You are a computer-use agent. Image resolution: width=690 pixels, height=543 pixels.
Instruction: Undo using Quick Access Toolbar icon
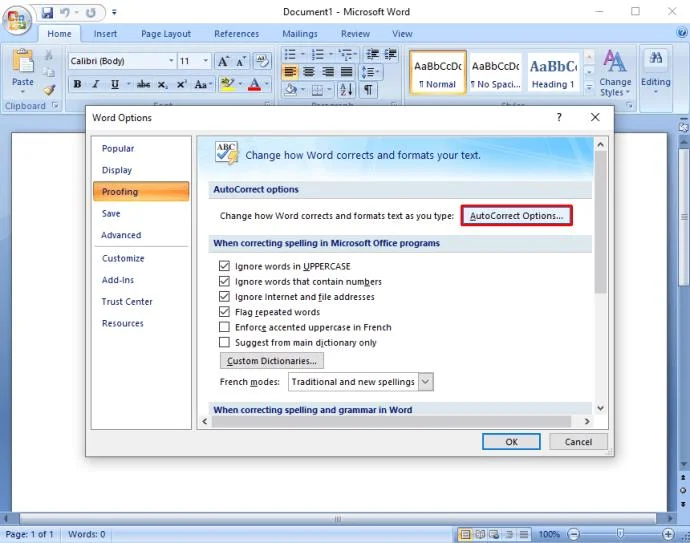[65, 12]
